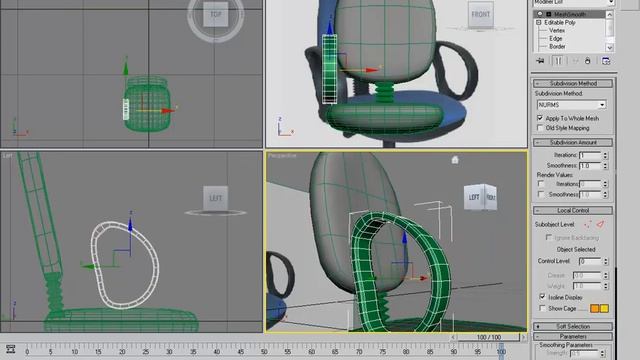Click the orange Show Cage color swatch
This screenshot has width=640, height=360.
coord(595,308)
